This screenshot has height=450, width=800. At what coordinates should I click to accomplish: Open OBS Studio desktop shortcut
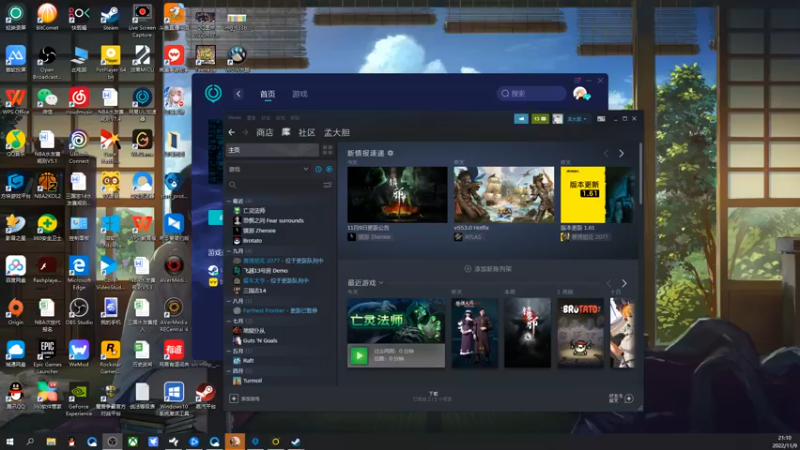tap(79, 312)
